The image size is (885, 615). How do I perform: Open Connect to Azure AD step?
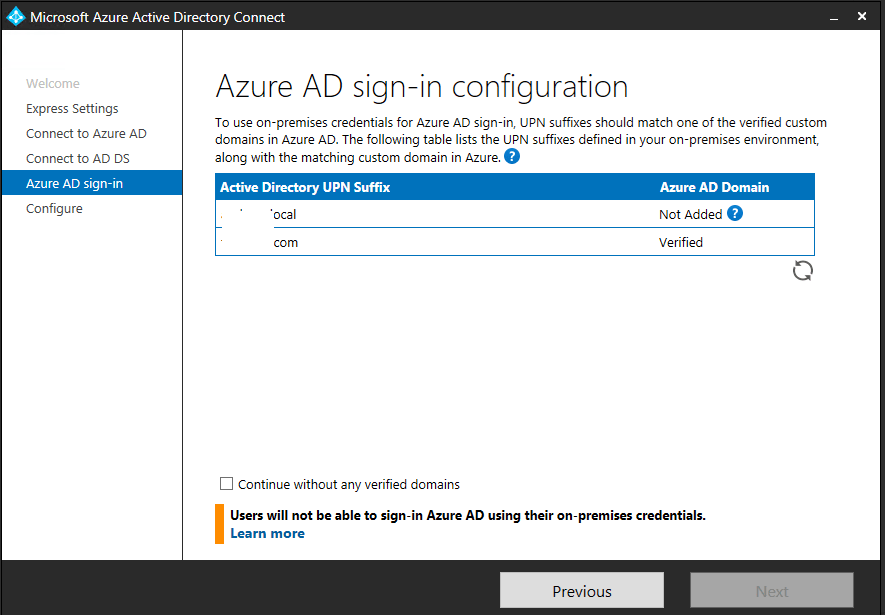point(86,134)
